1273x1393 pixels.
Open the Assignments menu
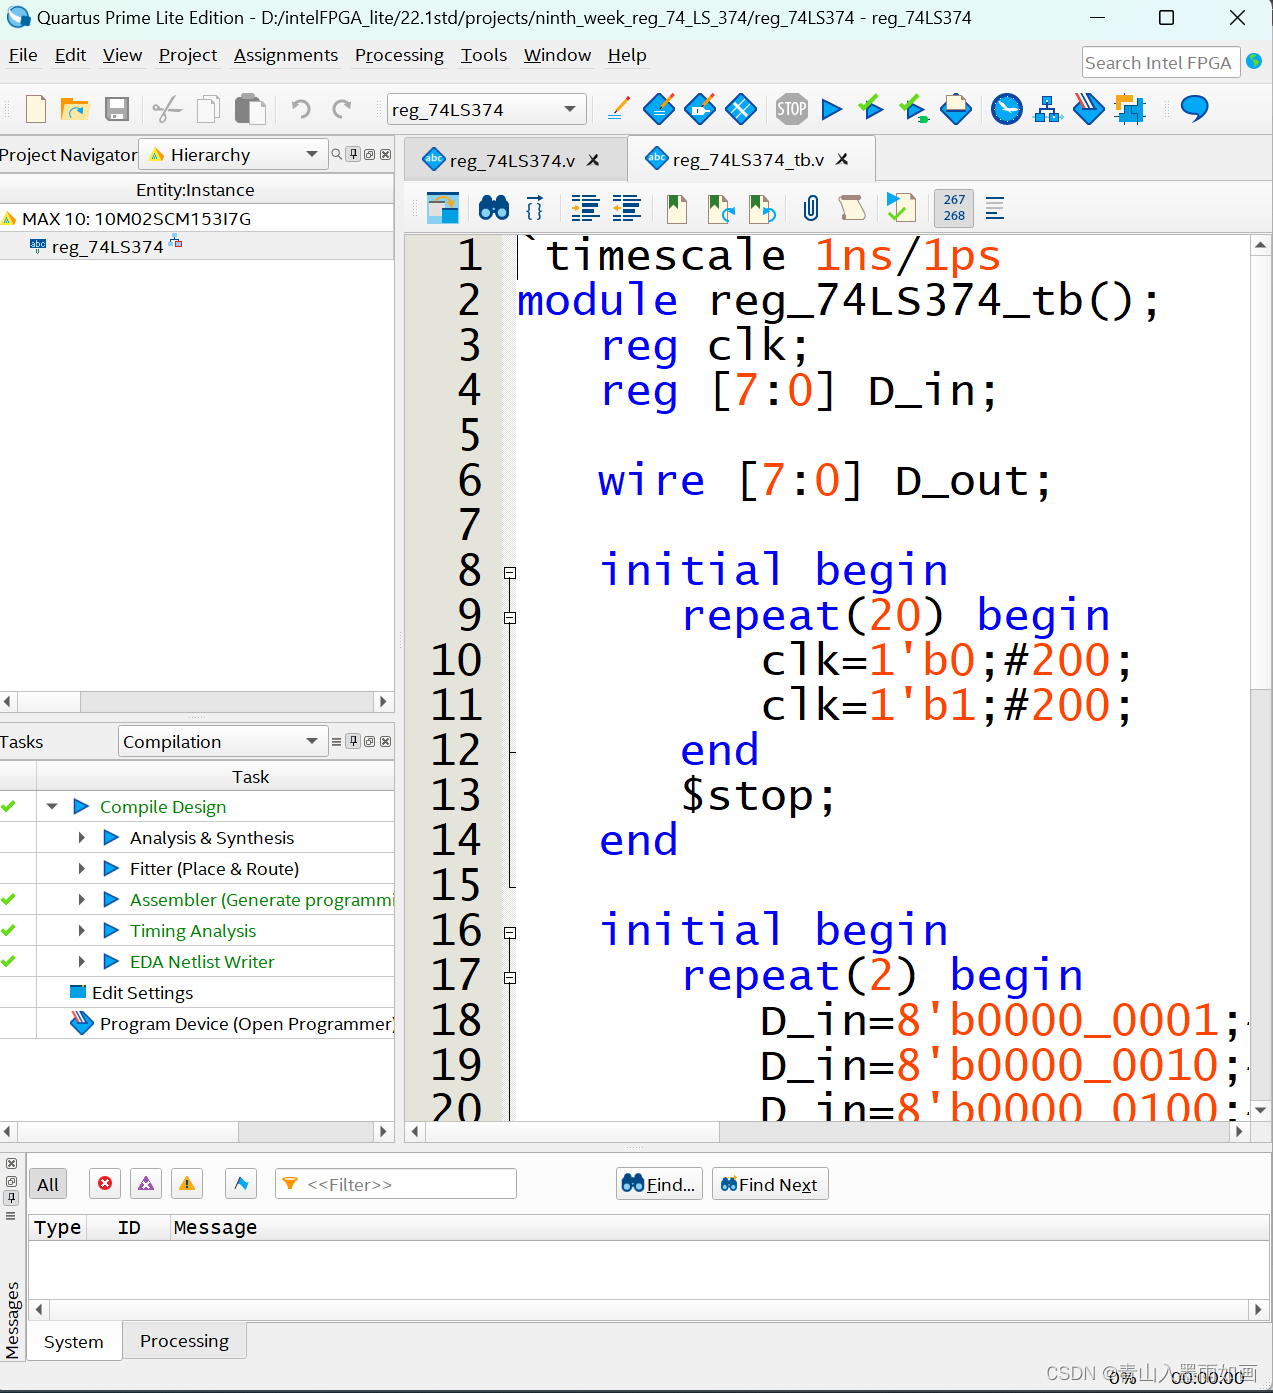click(286, 55)
